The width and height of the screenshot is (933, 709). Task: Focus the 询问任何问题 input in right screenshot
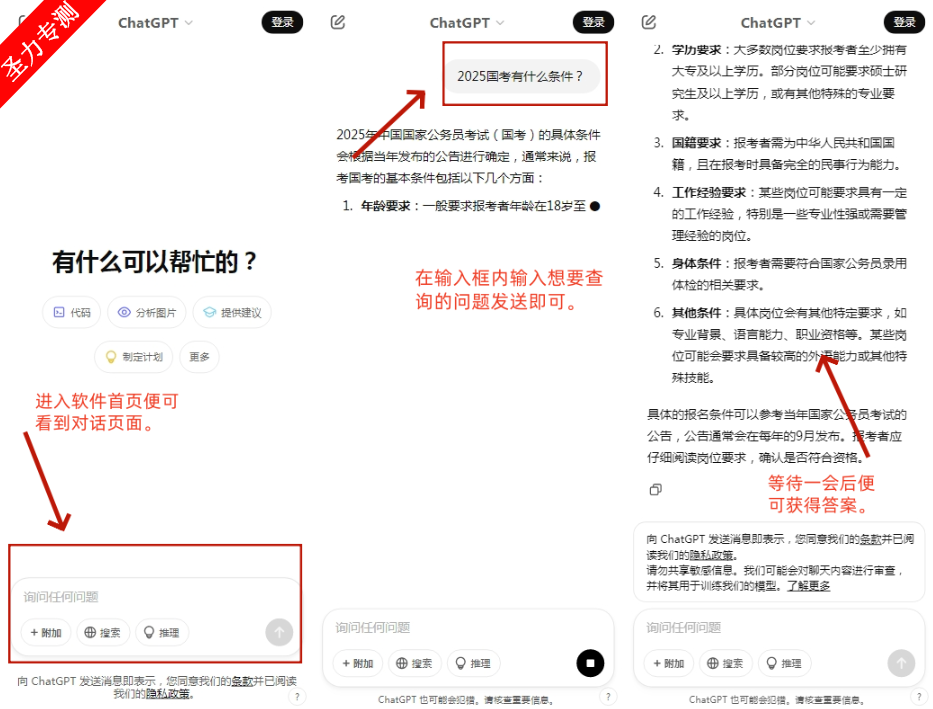click(779, 628)
